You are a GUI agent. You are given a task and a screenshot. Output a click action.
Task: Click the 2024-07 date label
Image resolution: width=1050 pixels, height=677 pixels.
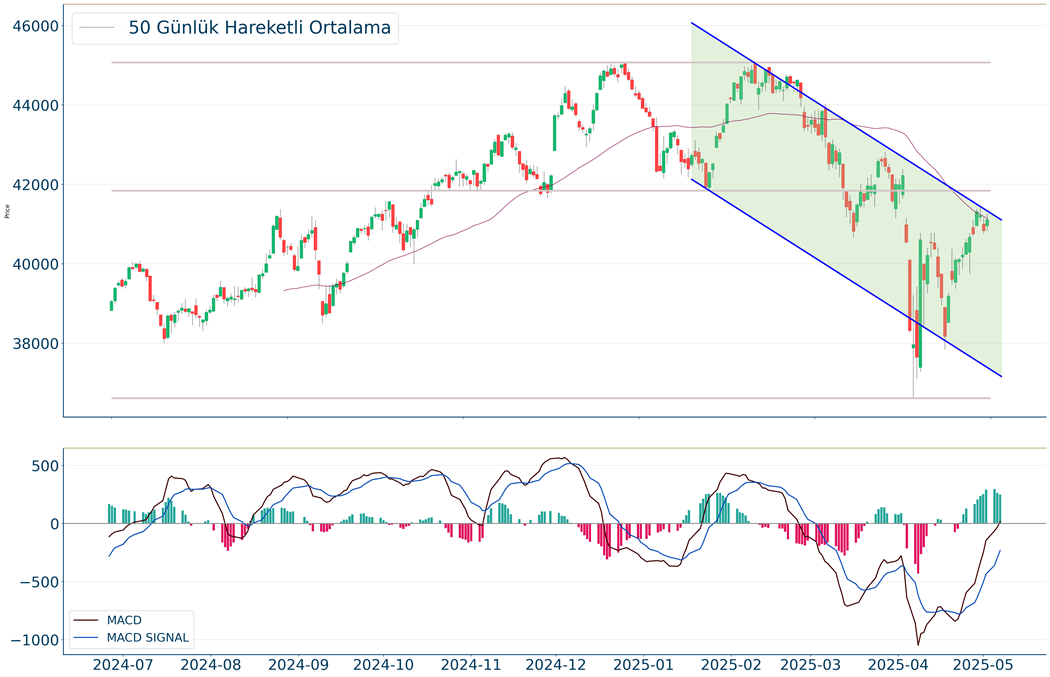(x=123, y=665)
